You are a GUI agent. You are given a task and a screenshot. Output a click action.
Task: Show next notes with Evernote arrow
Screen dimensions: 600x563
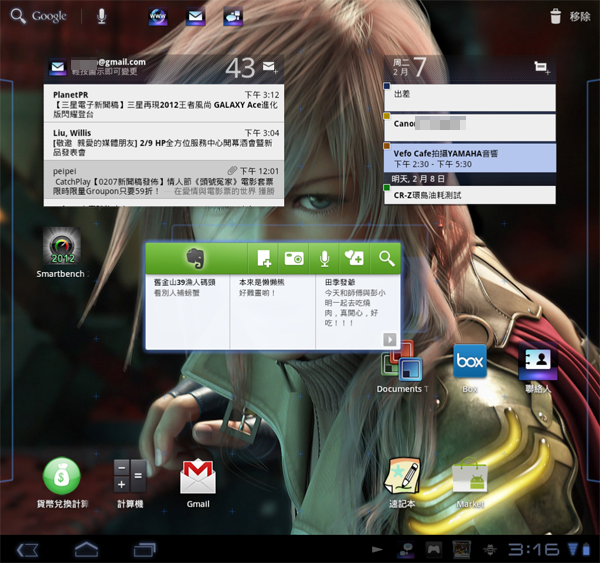(x=390, y=339)
